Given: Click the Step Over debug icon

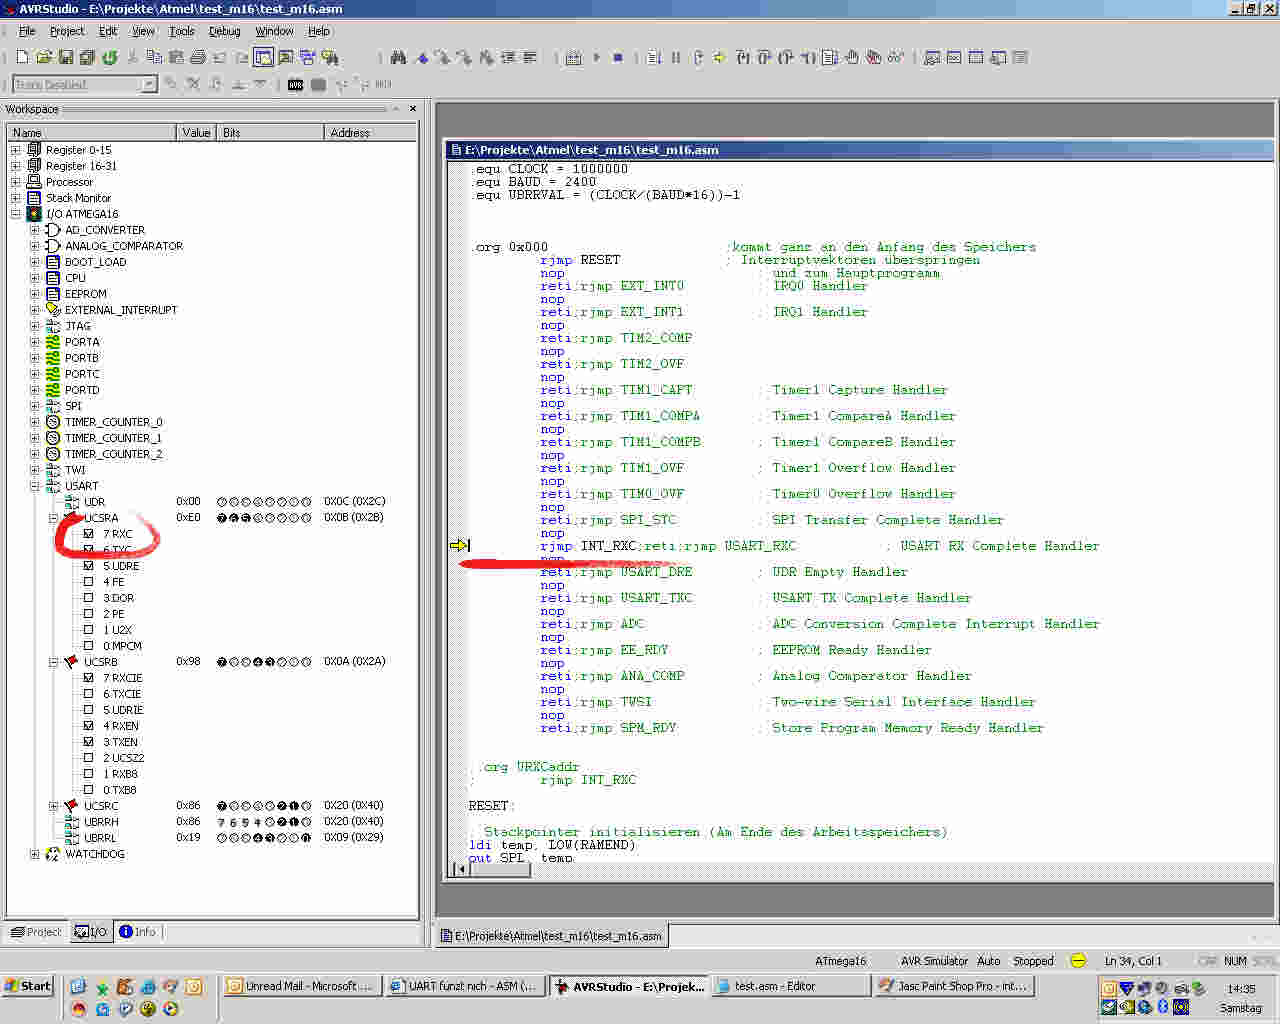Looking at the screenshot, I should tap(765, 58).
